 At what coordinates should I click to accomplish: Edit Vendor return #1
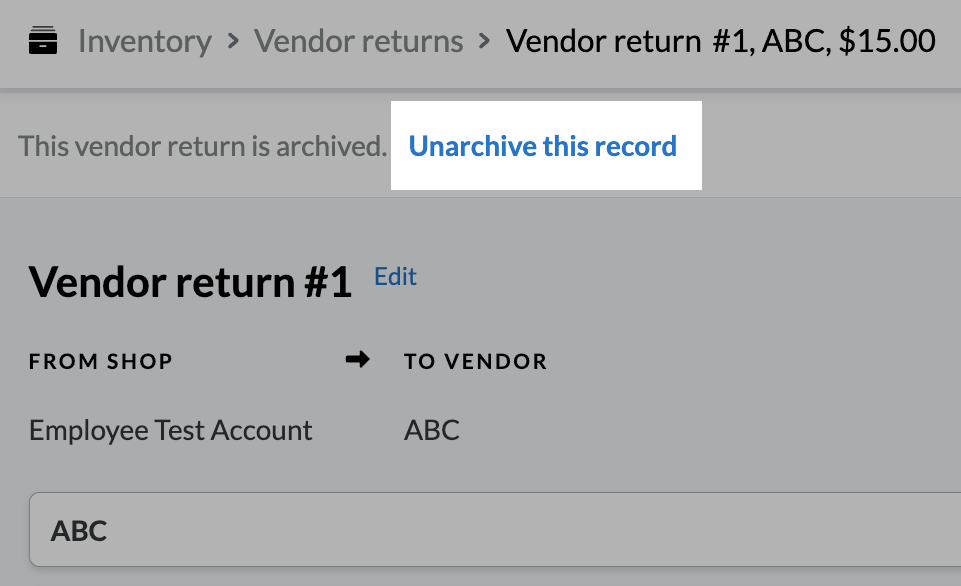pyautogui.click(x=395, y=277)
